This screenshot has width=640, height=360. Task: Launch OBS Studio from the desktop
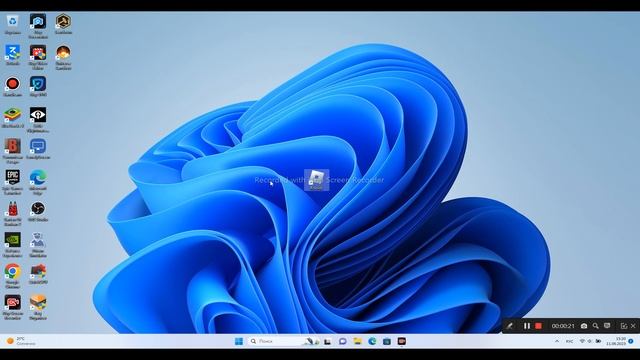point(38,212)
